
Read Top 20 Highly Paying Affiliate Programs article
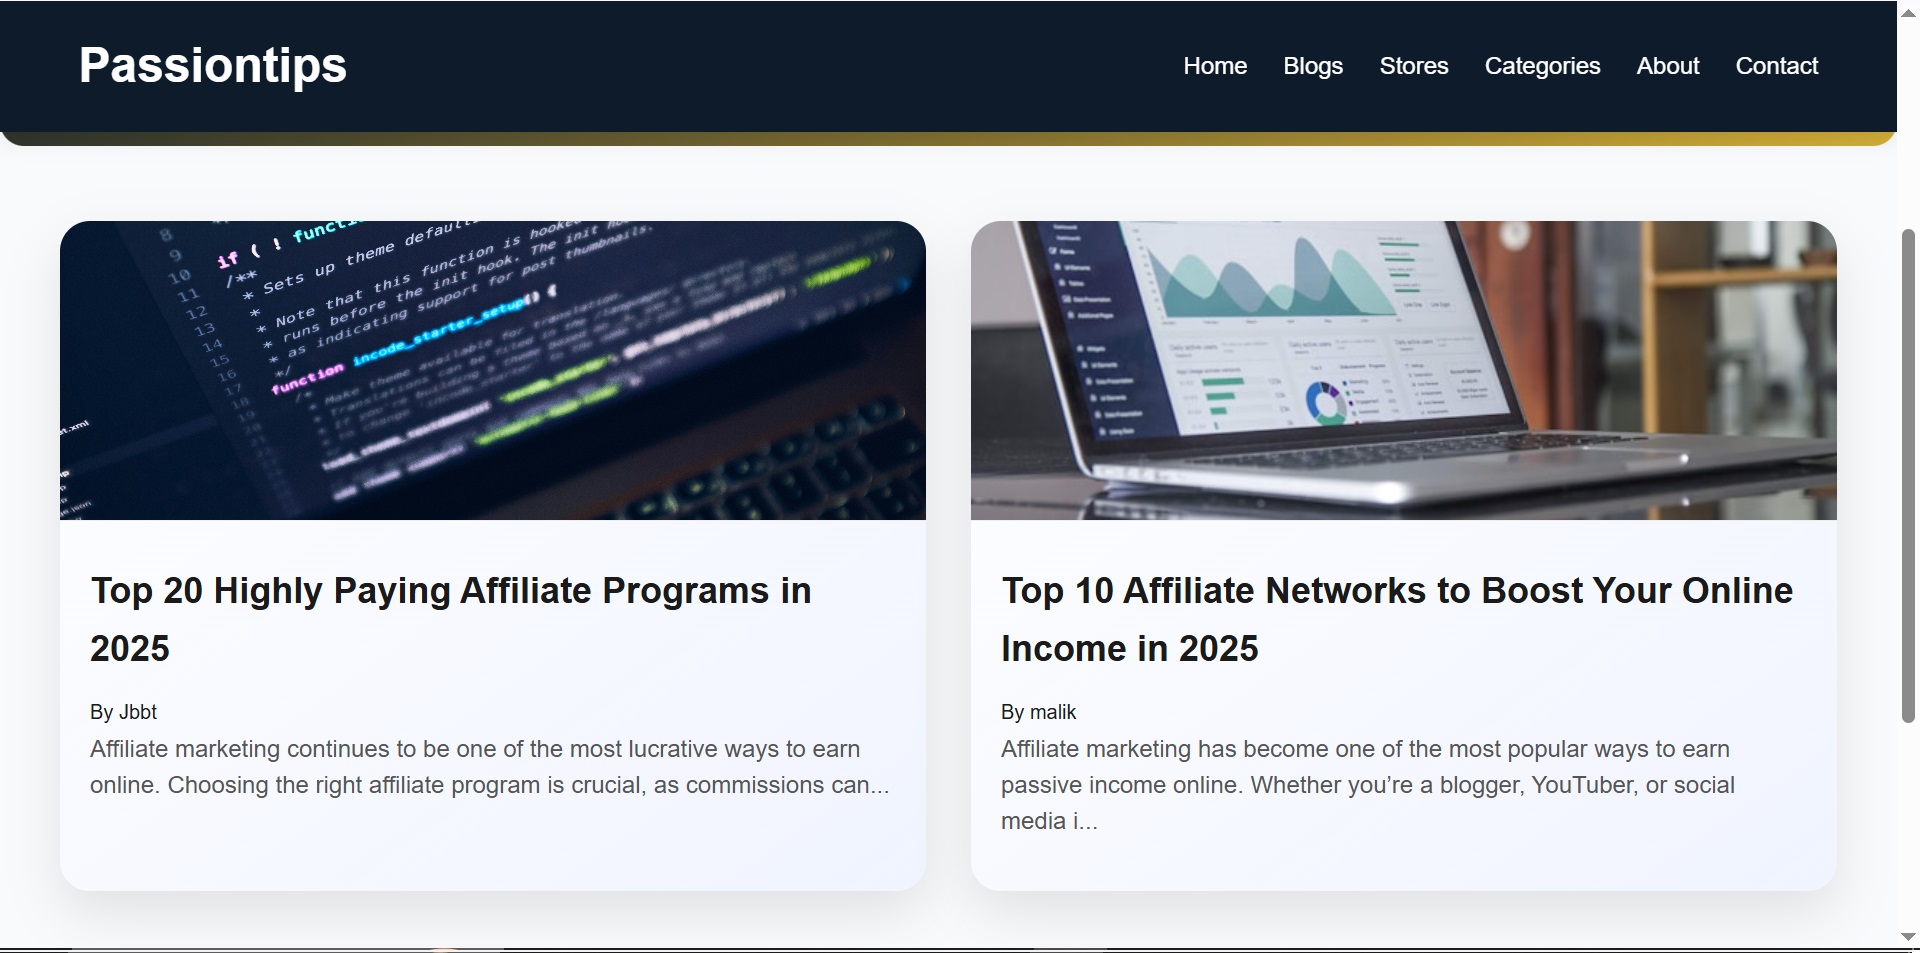pos(451,619)
